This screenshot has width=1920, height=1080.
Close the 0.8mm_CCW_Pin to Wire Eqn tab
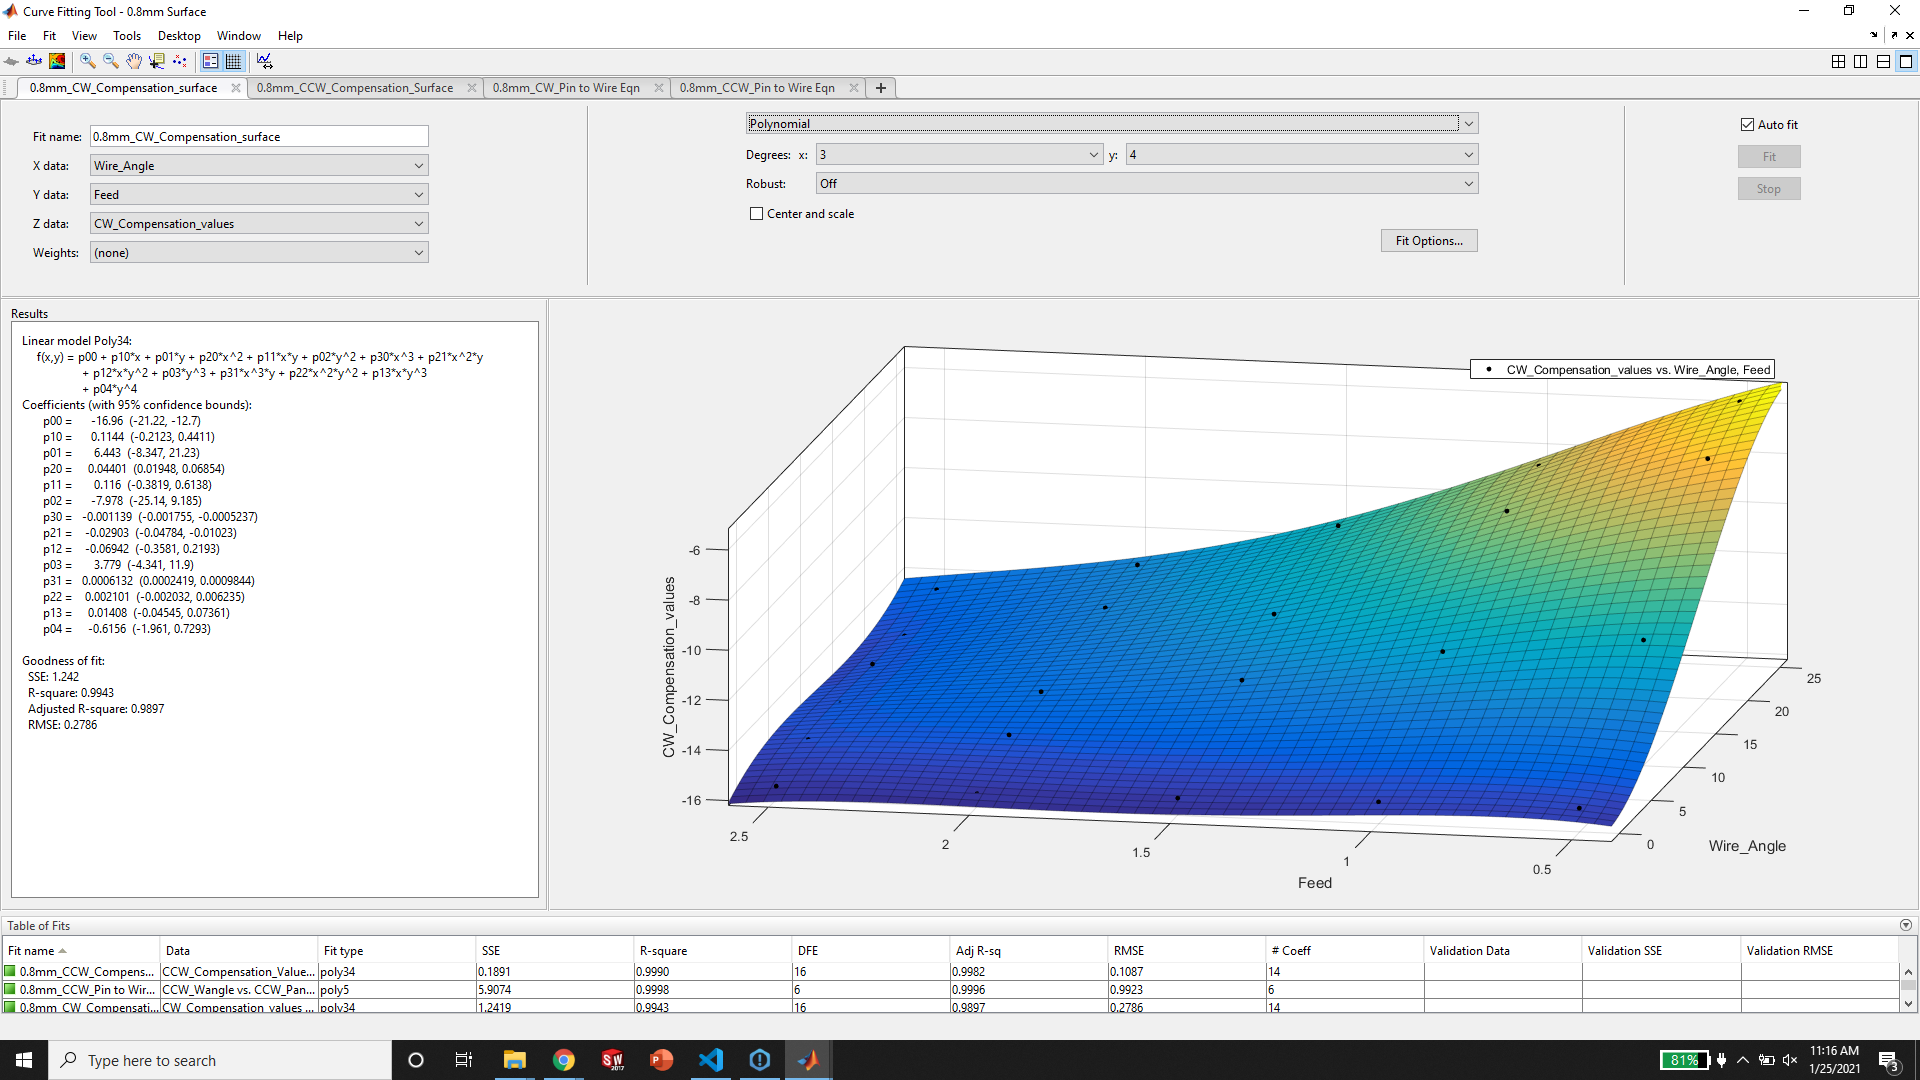[854, 88]
